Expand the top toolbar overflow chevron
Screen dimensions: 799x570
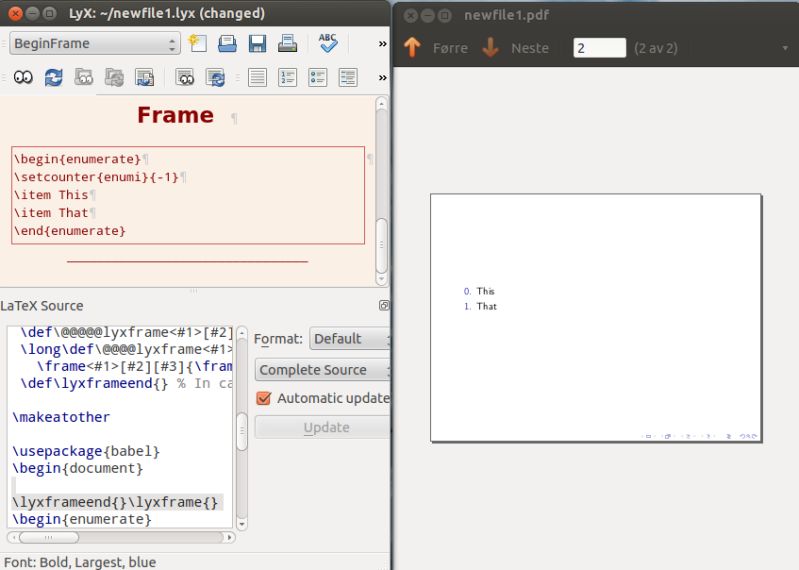point(383,44)
